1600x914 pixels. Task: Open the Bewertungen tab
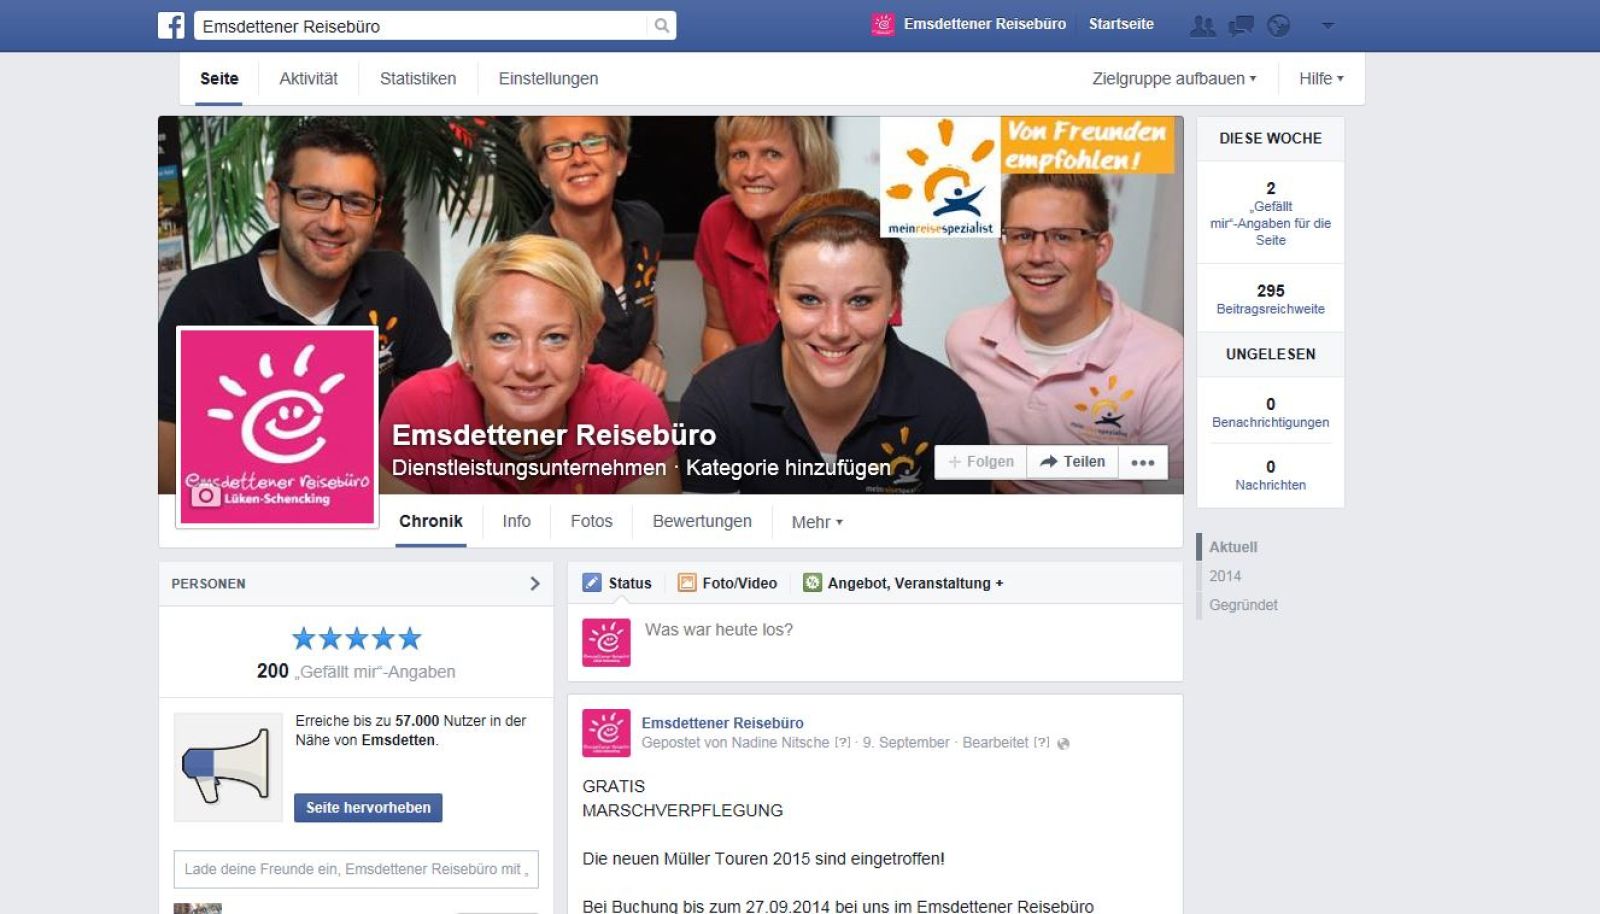click(702, 521)
